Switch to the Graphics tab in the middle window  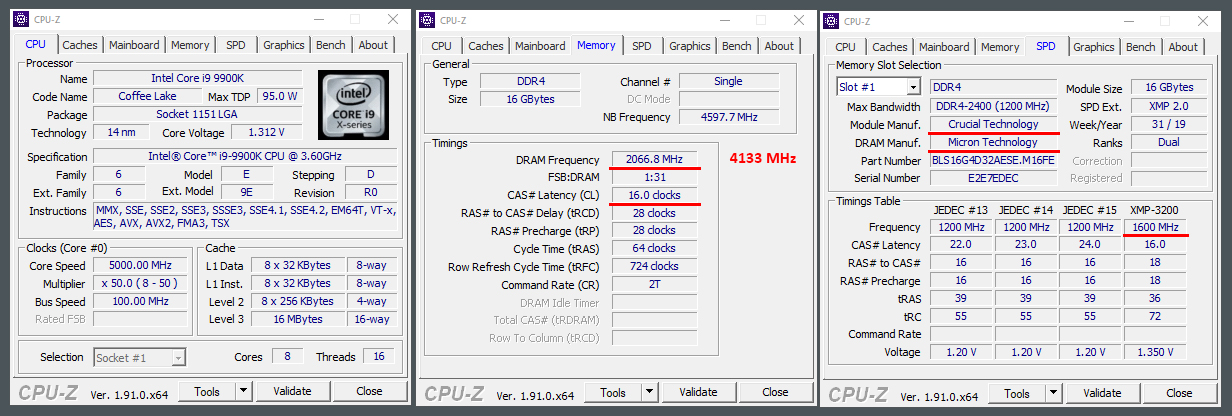pos(690,46)
